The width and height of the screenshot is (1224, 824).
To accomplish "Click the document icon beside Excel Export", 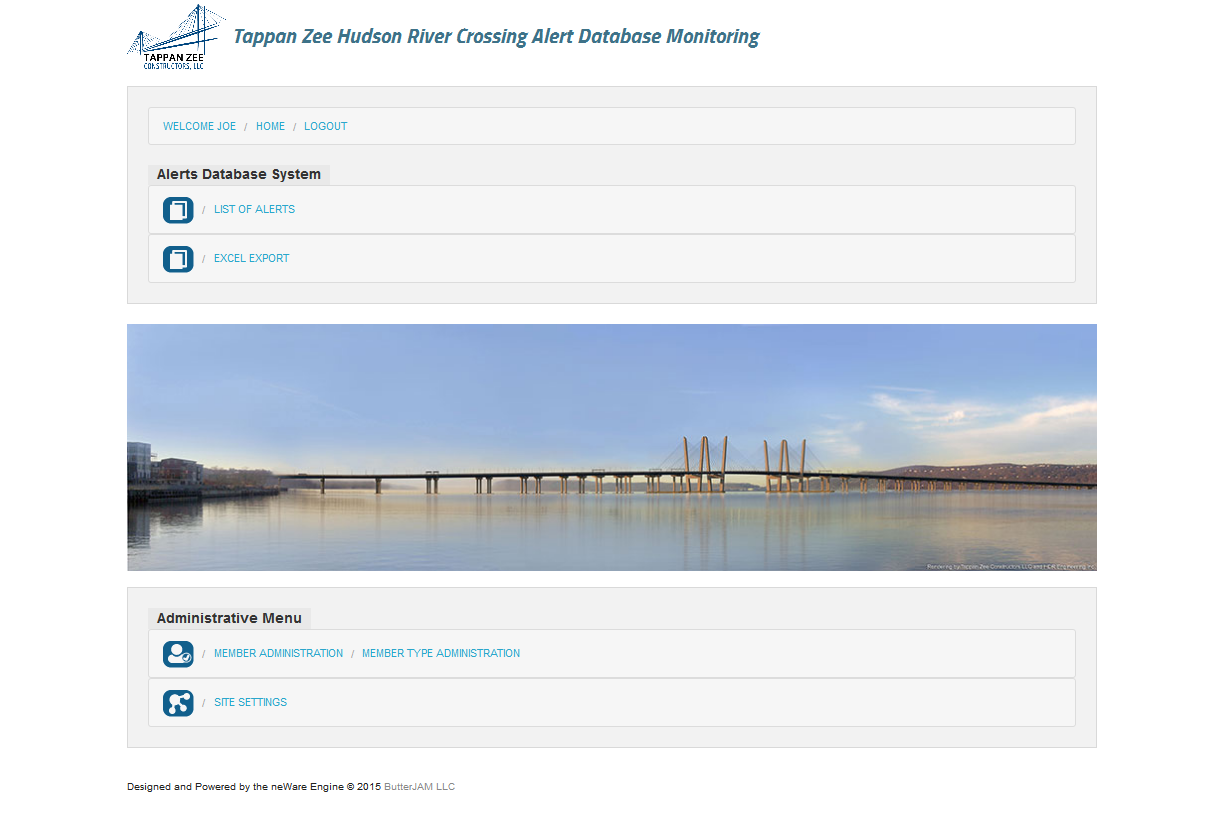I will (x=178, y=259).
